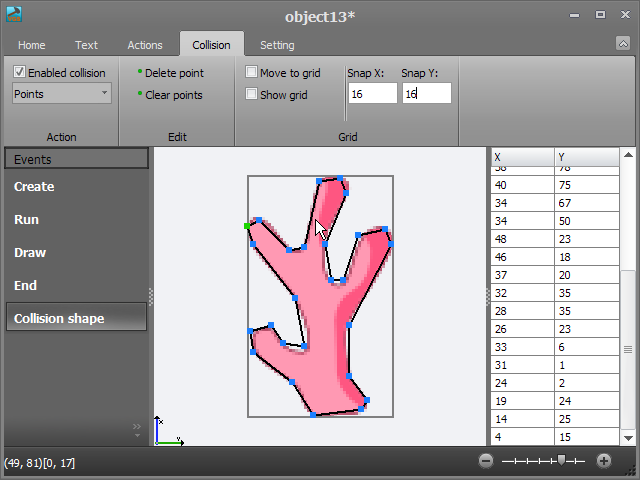
Task: Click the app logo icon in title bar
Action: tap(14, 15)
